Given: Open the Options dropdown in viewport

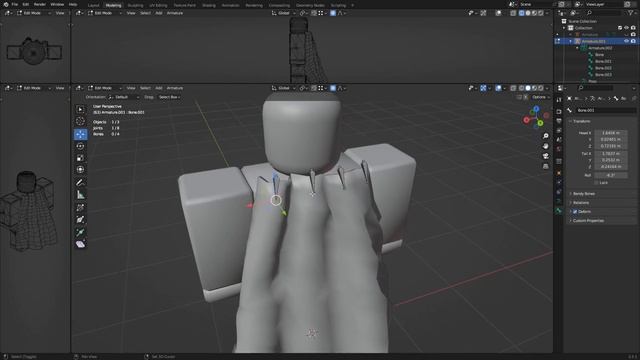Looking at the screenshot, I should click(x=540, y=97).
